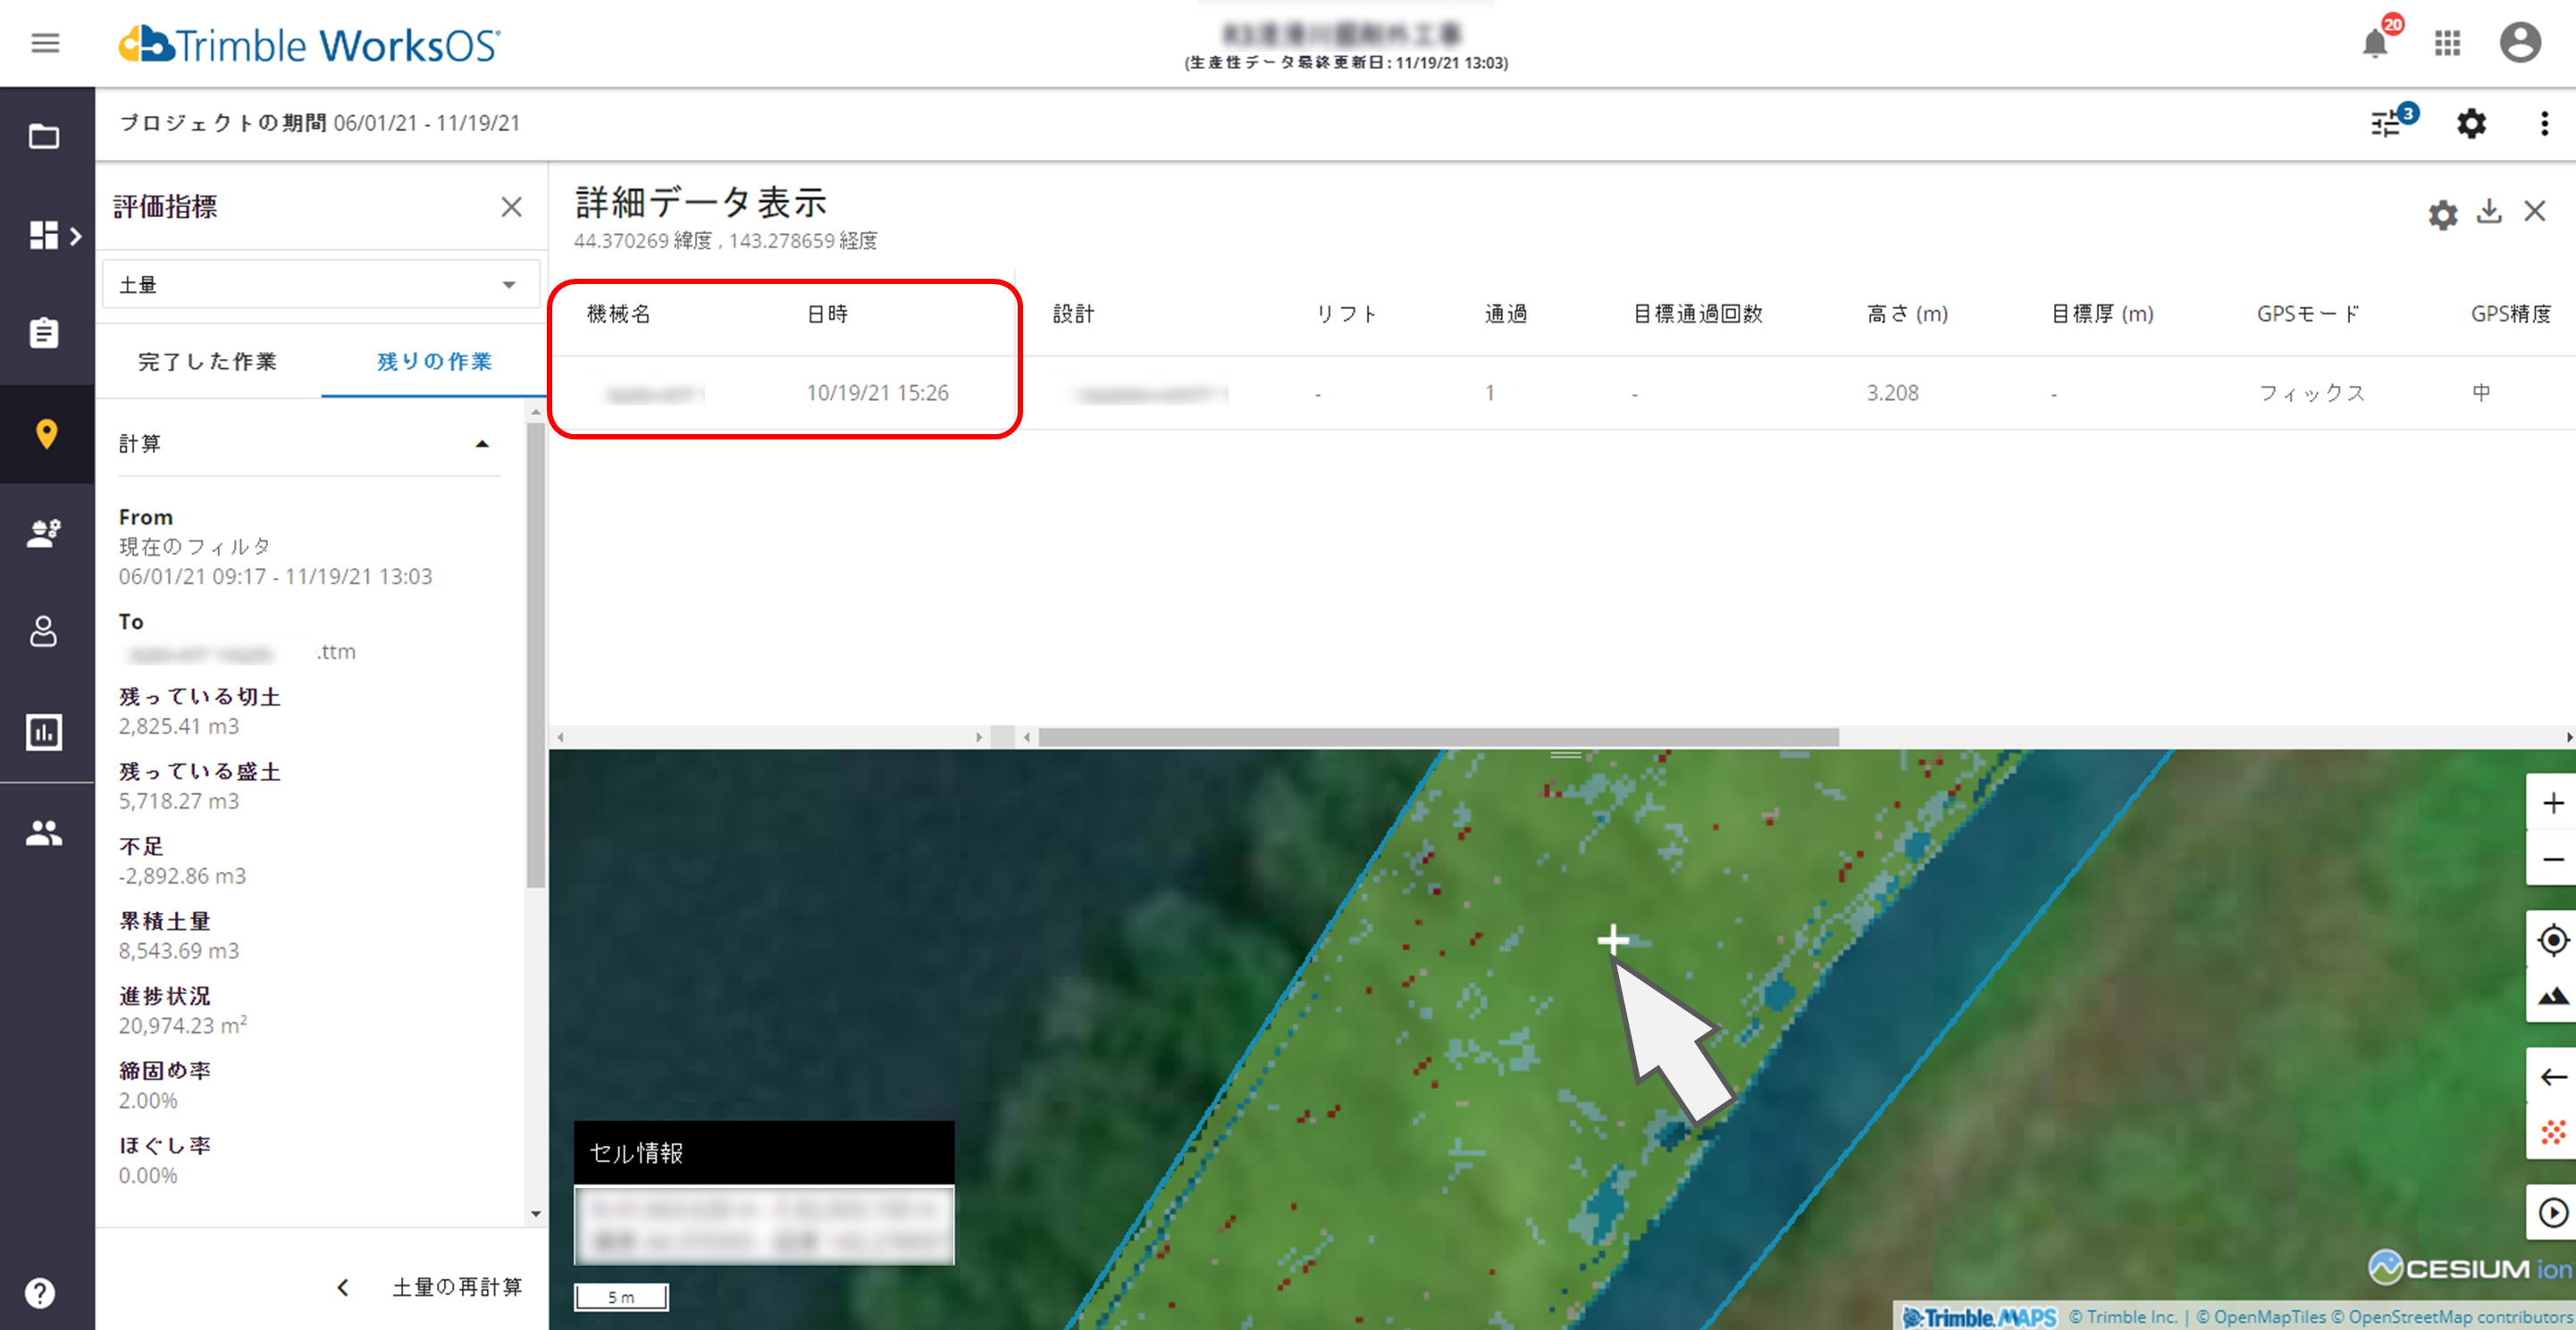The image size is (2576, 1330).
Task: Switch to the 完了した作業 tab
Action: 207,361
